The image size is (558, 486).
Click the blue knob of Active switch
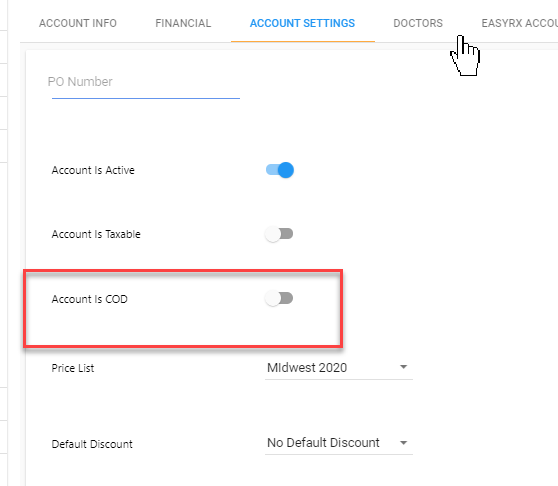click(x=286, y=170)
